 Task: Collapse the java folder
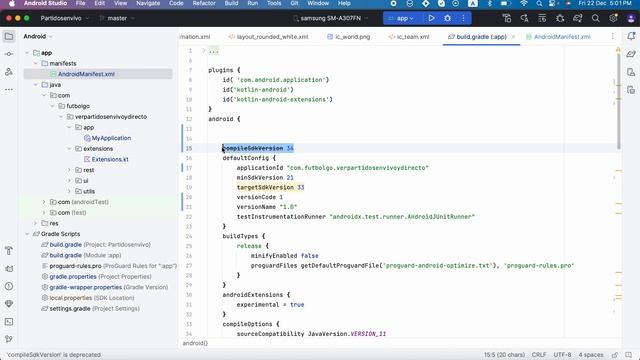pos(36,85)
